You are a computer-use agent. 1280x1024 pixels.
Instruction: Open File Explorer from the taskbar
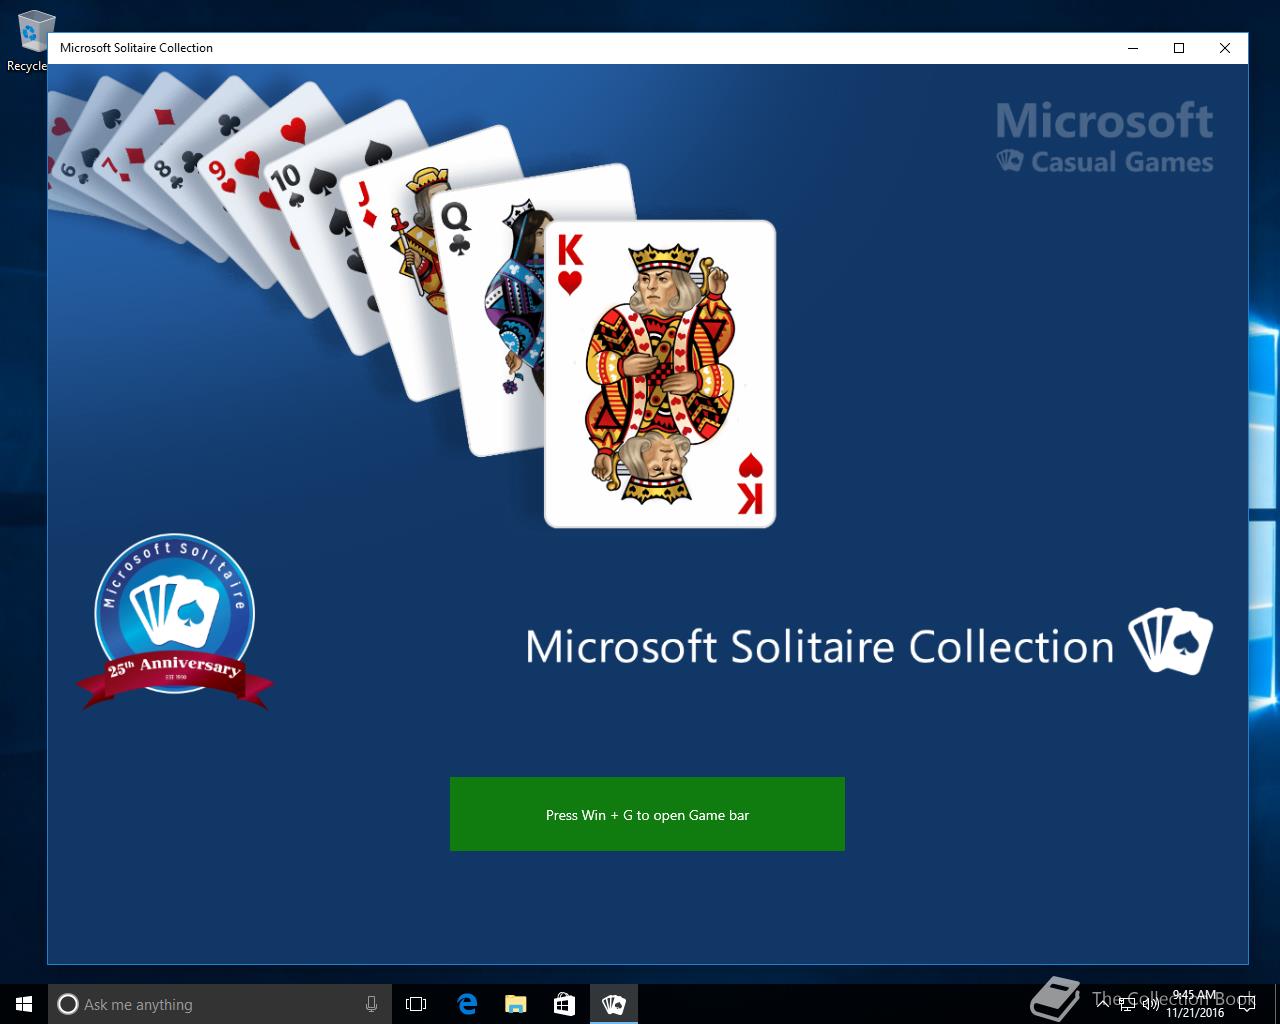click(x=516, y=1004)
